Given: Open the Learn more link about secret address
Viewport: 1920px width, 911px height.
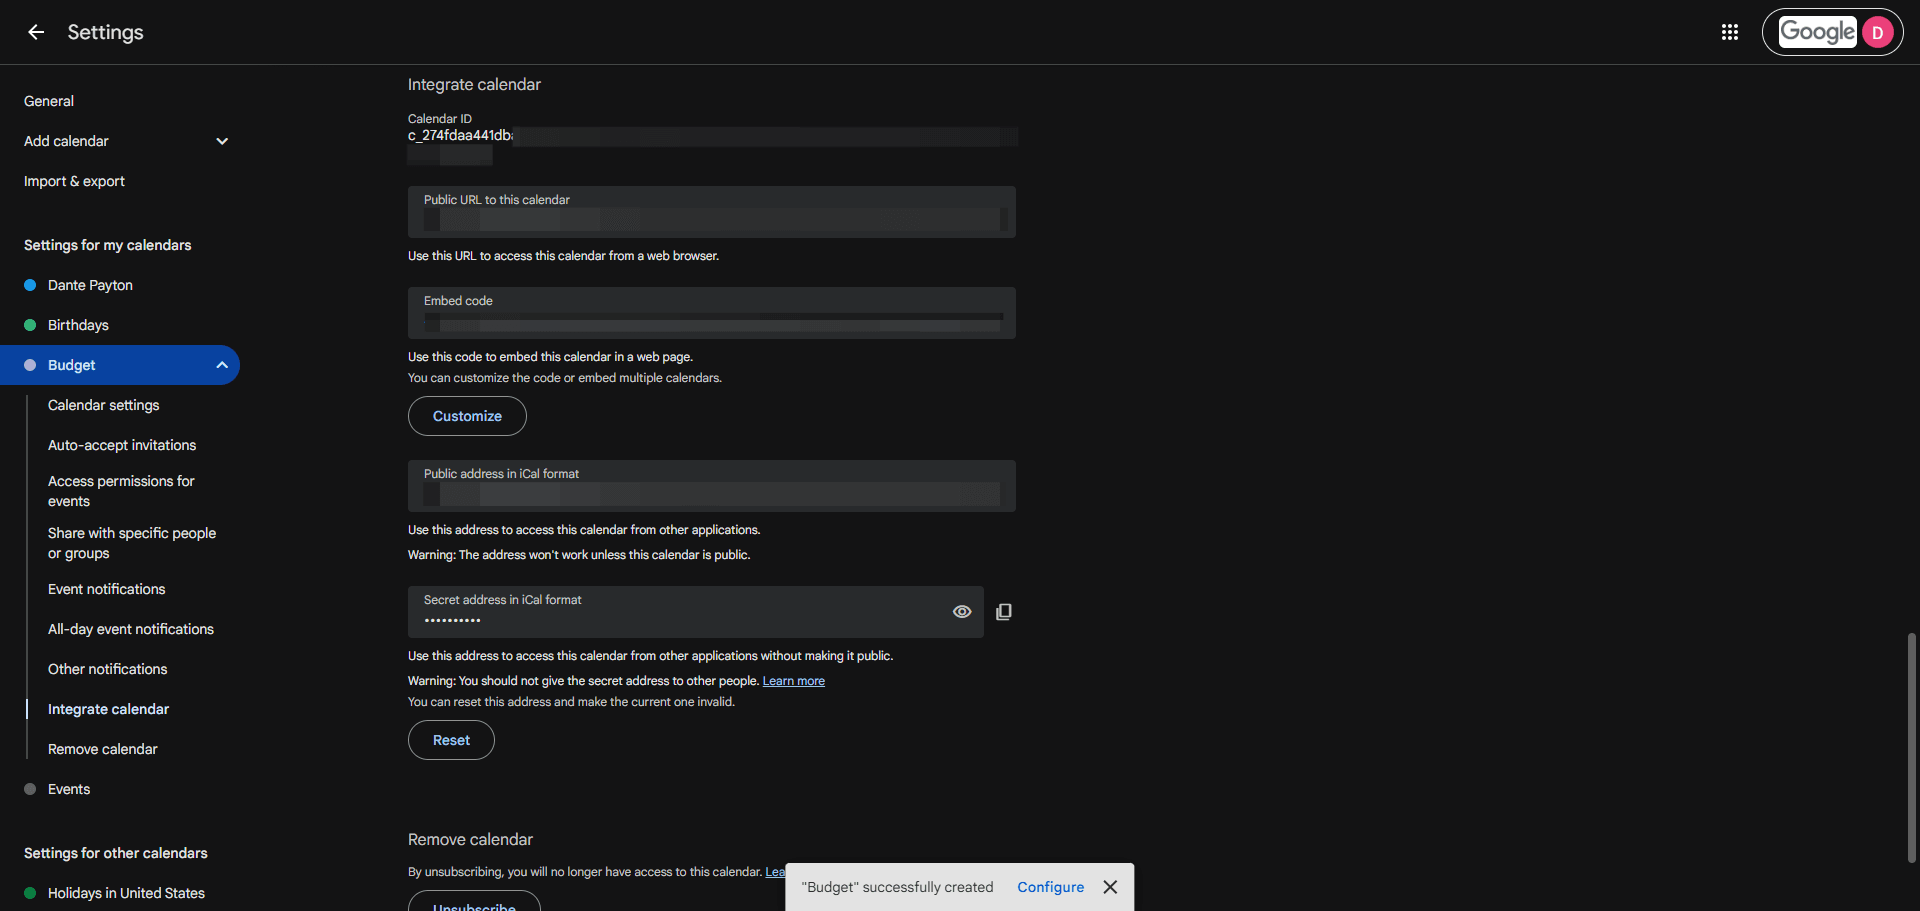Looking at the screenshot, I should (794, 681).
